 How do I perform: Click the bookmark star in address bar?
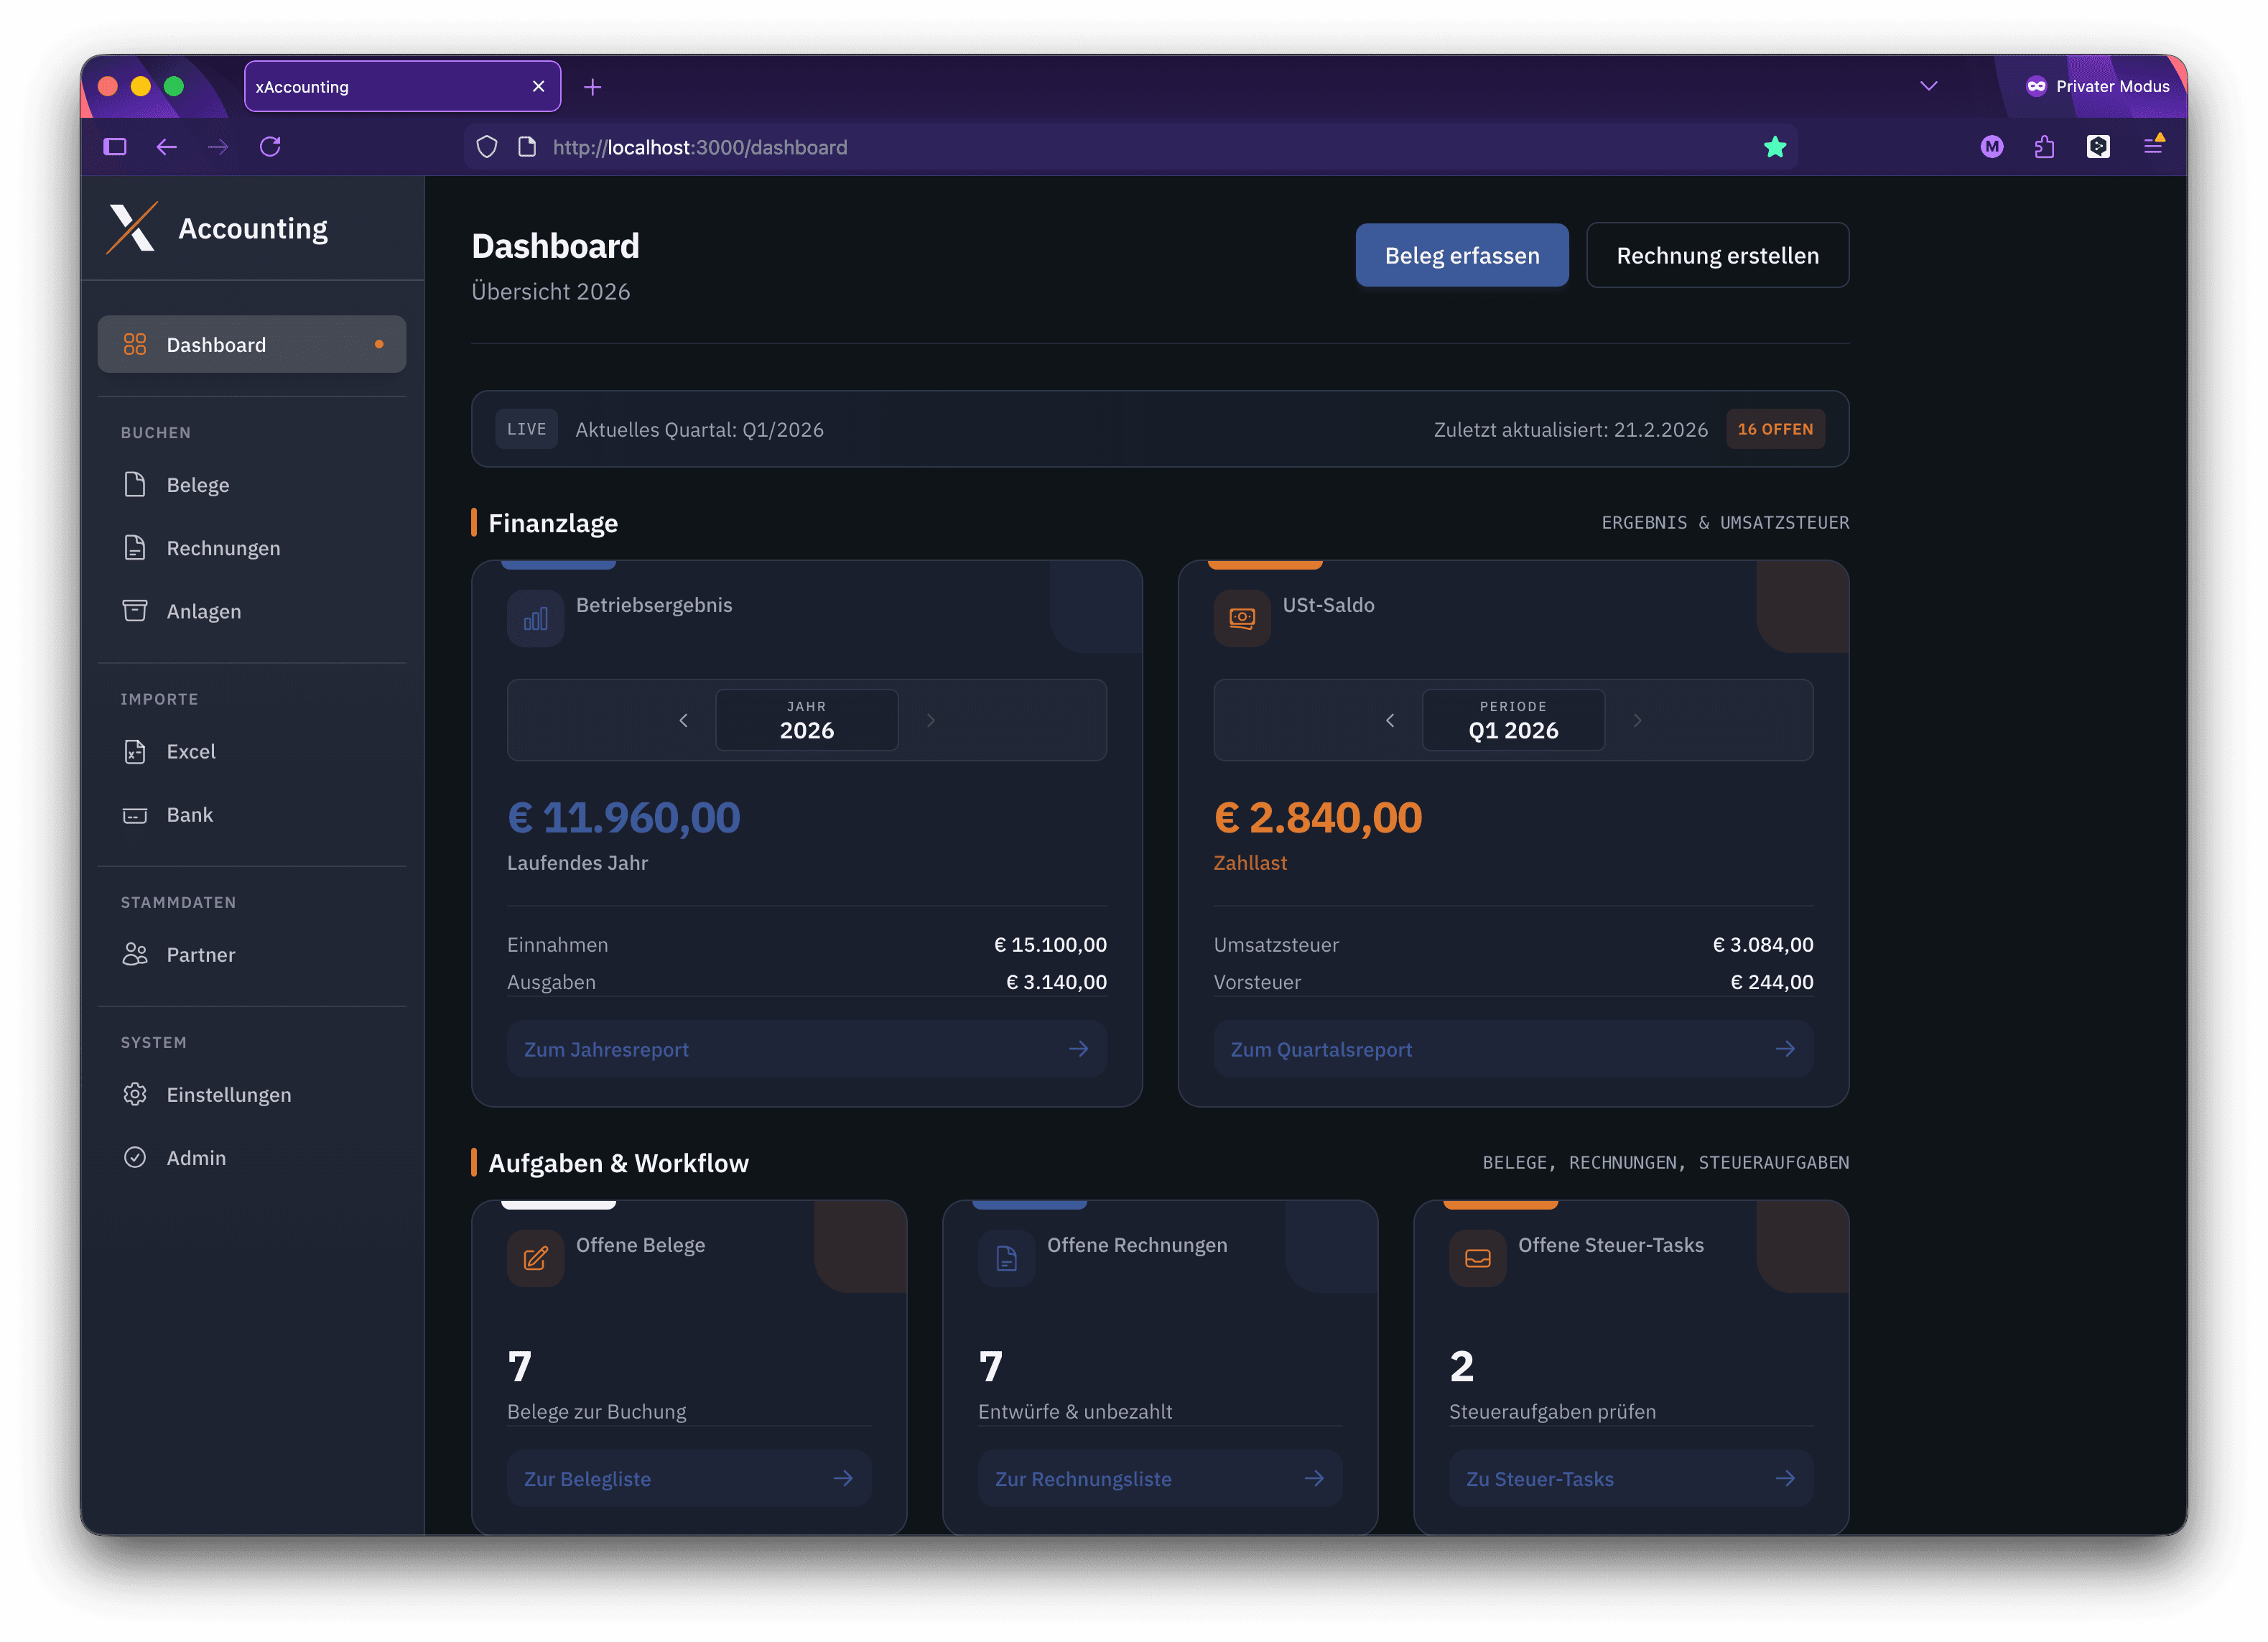[x=1774, y=147]
